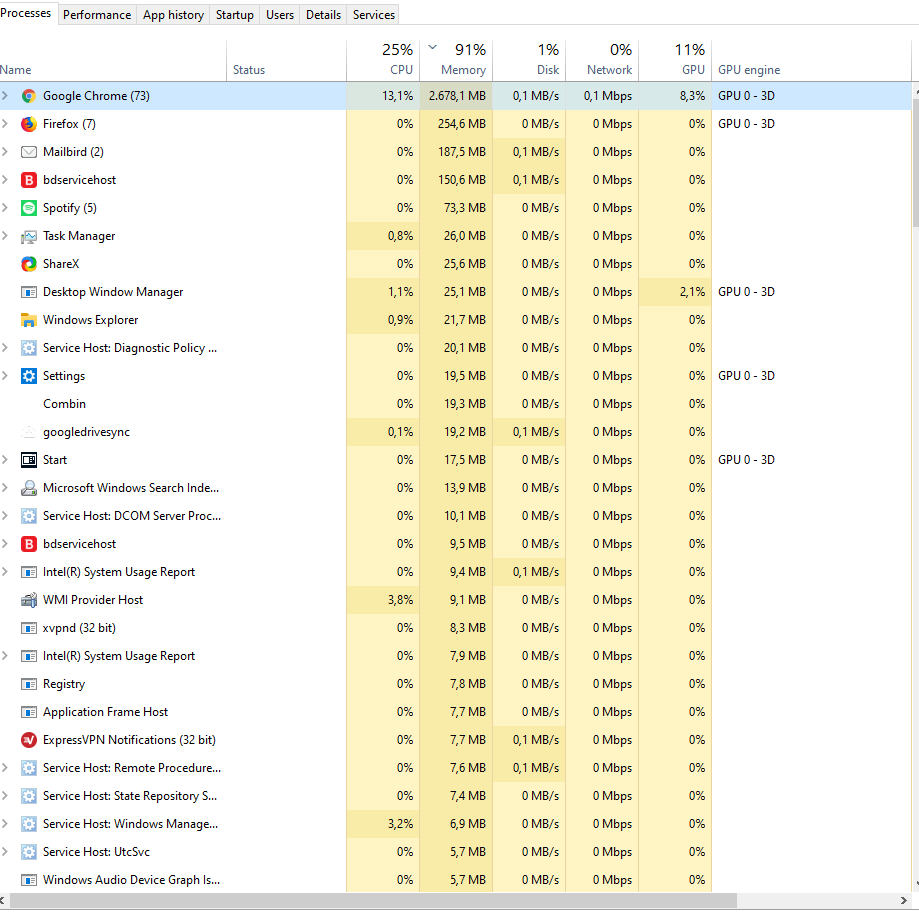Switch to the Startup tab
Image resolution: width=919 pixels, height=918 pixels.
[234, 15]
